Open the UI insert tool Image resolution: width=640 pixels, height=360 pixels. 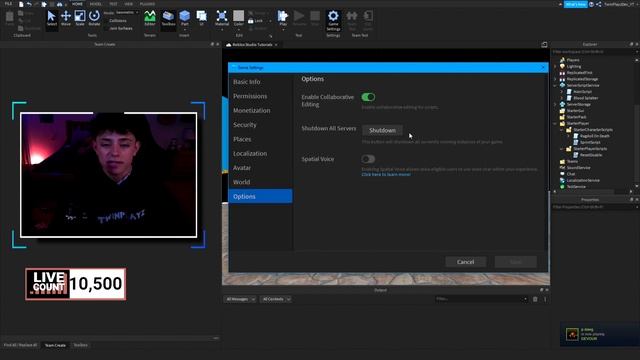coord(202,19)
